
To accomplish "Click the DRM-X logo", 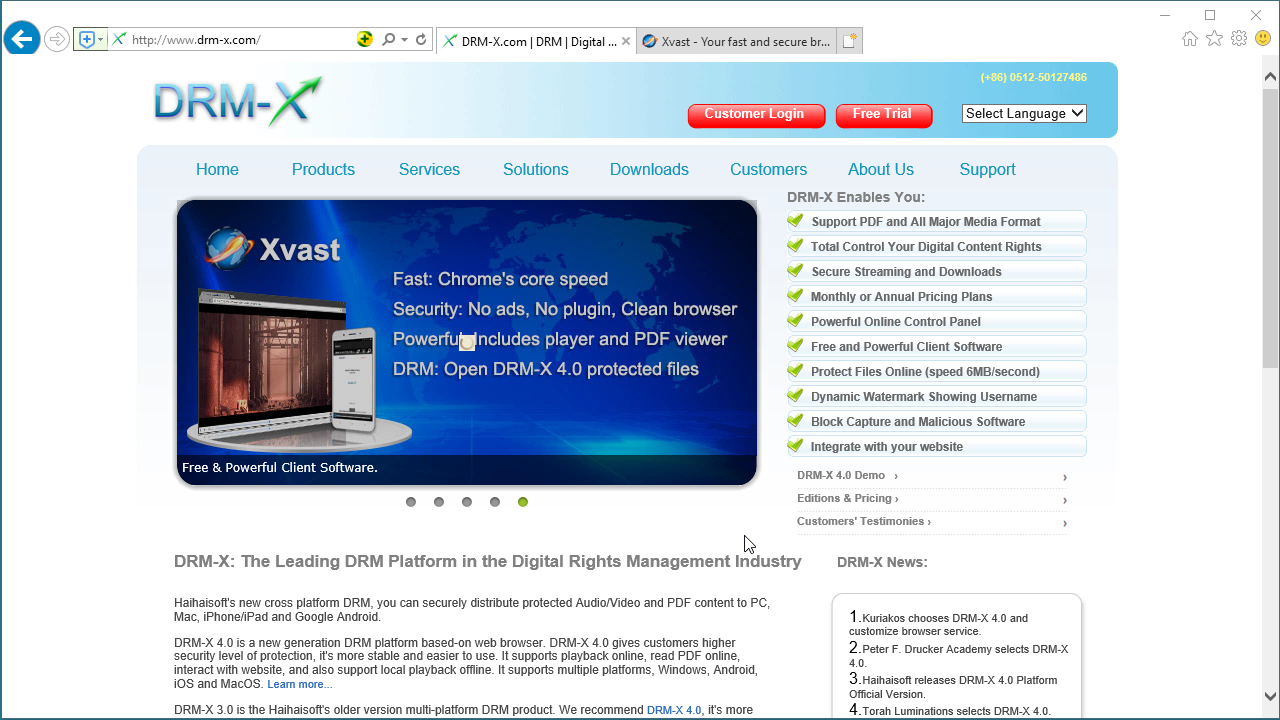I will point(237,101).
